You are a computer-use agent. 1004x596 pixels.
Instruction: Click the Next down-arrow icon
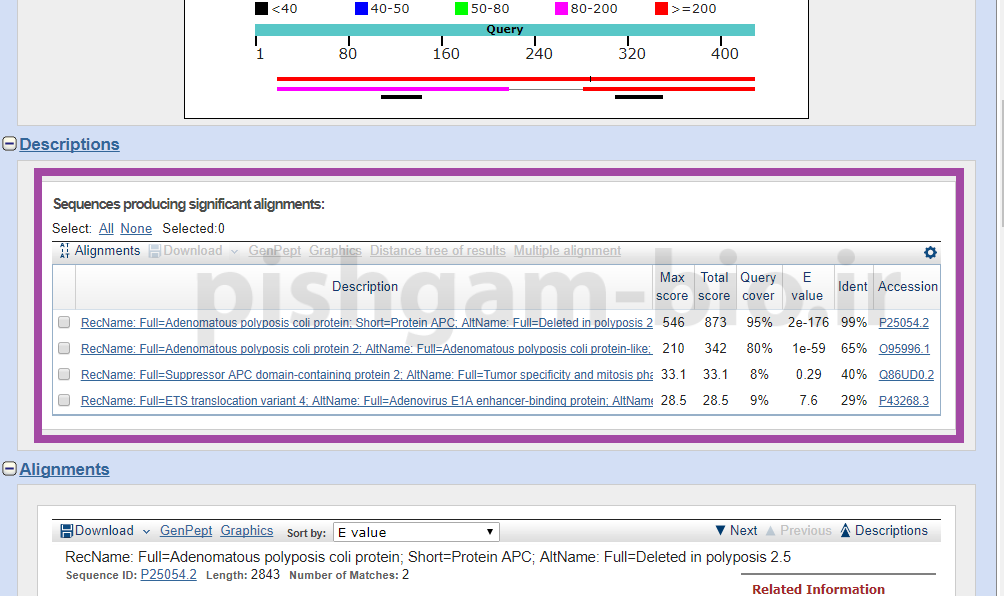(x=720, y=531)
